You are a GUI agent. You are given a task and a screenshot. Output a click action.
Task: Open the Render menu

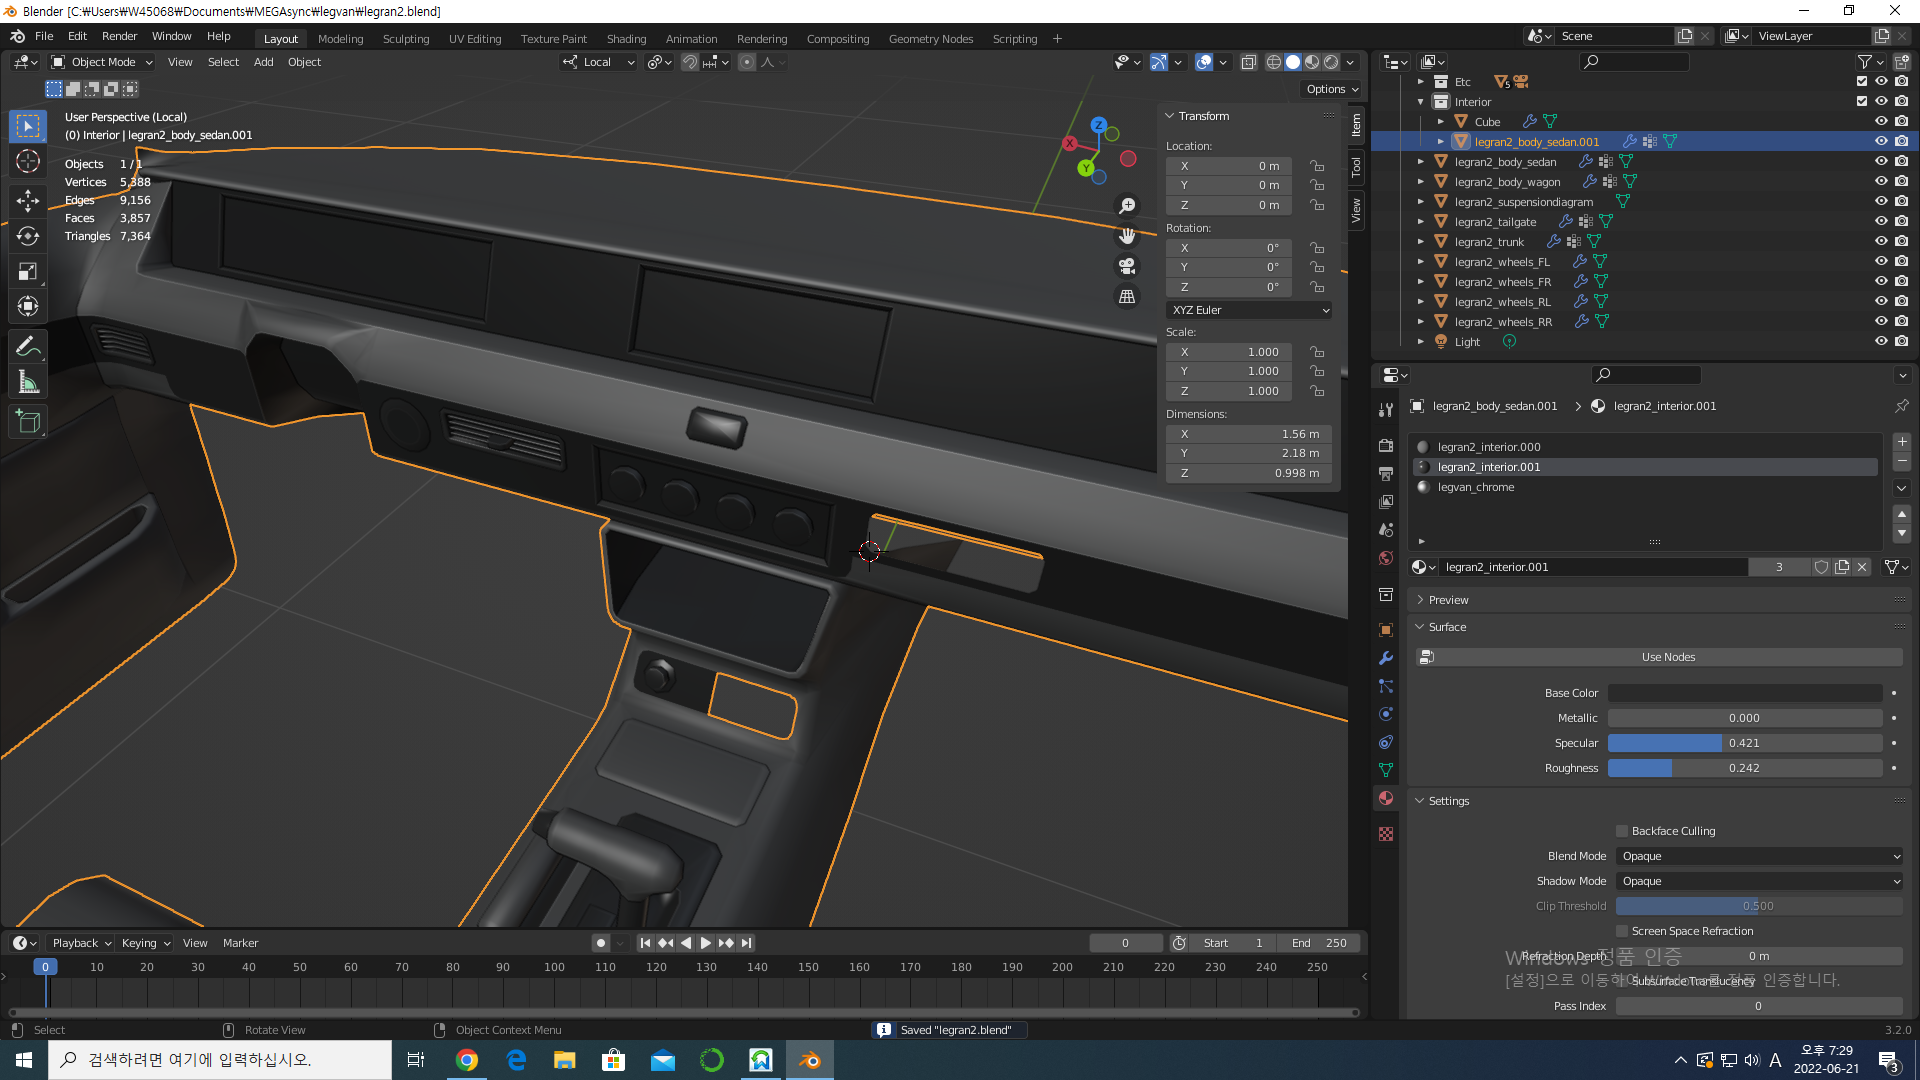coord(119,36)
